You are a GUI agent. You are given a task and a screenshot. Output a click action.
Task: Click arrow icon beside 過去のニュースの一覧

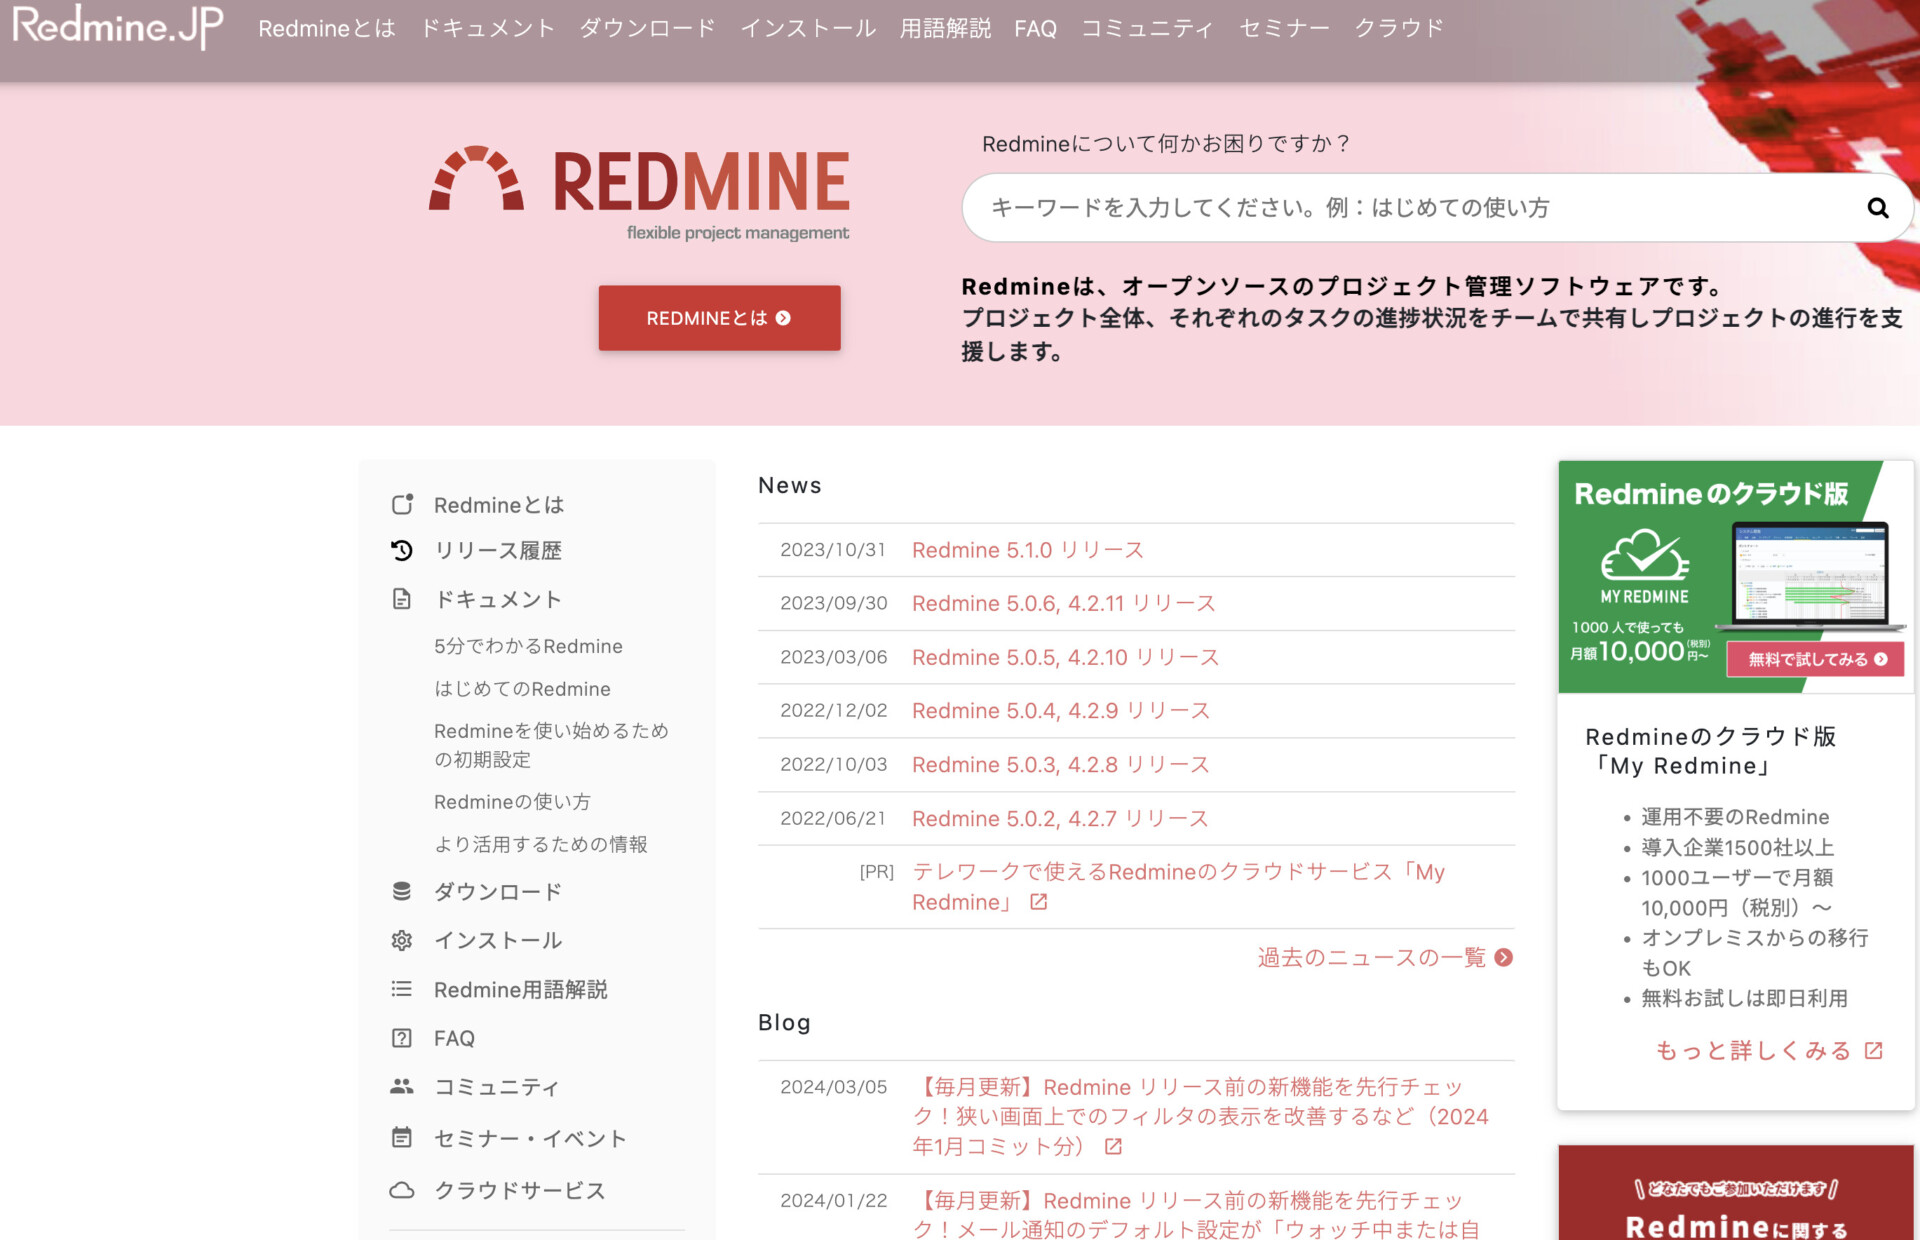tap(1503, 957)
